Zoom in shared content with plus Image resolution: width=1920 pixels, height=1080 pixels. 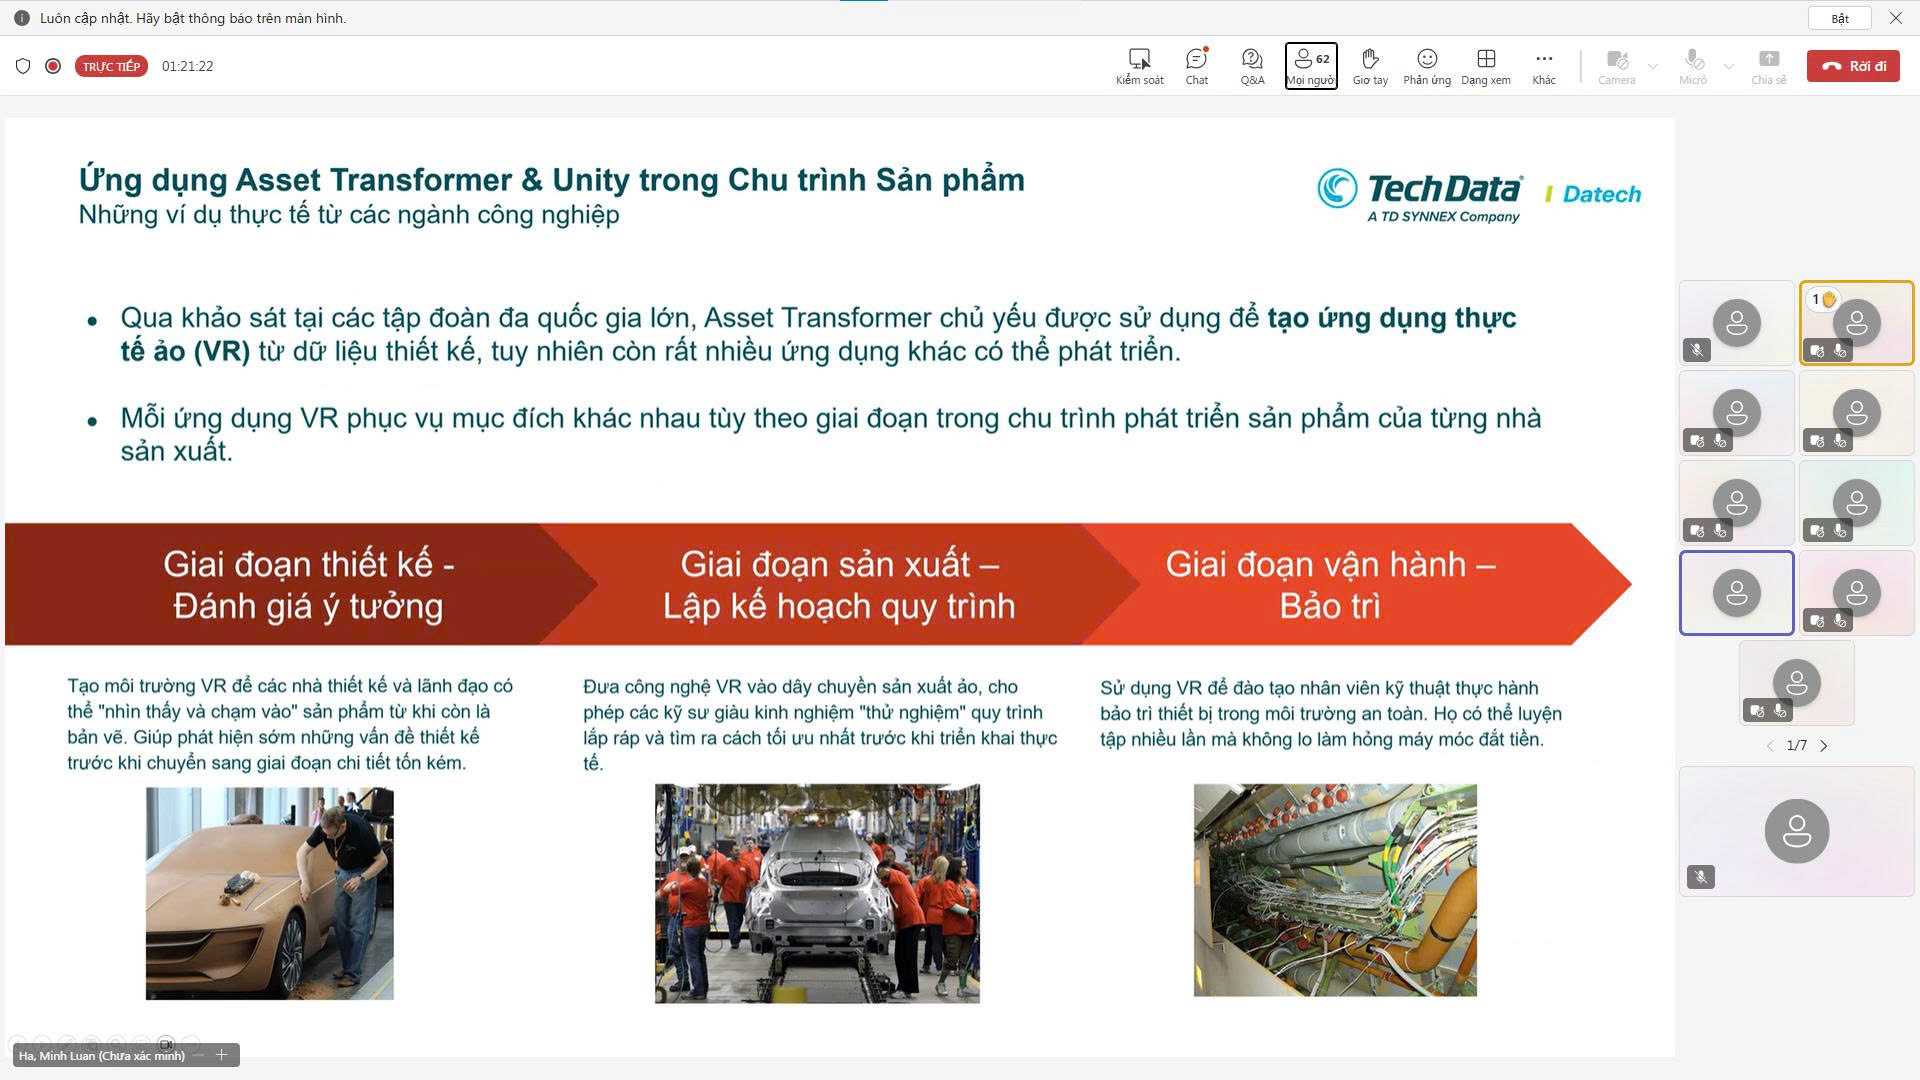point(222,1055)
